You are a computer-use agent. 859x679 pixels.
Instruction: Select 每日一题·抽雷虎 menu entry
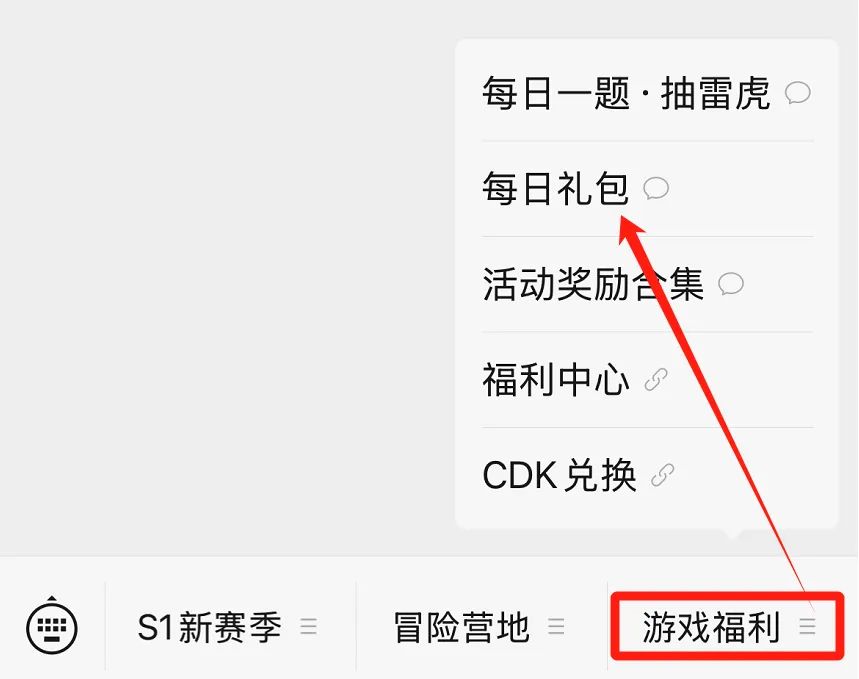coord(648,93)
